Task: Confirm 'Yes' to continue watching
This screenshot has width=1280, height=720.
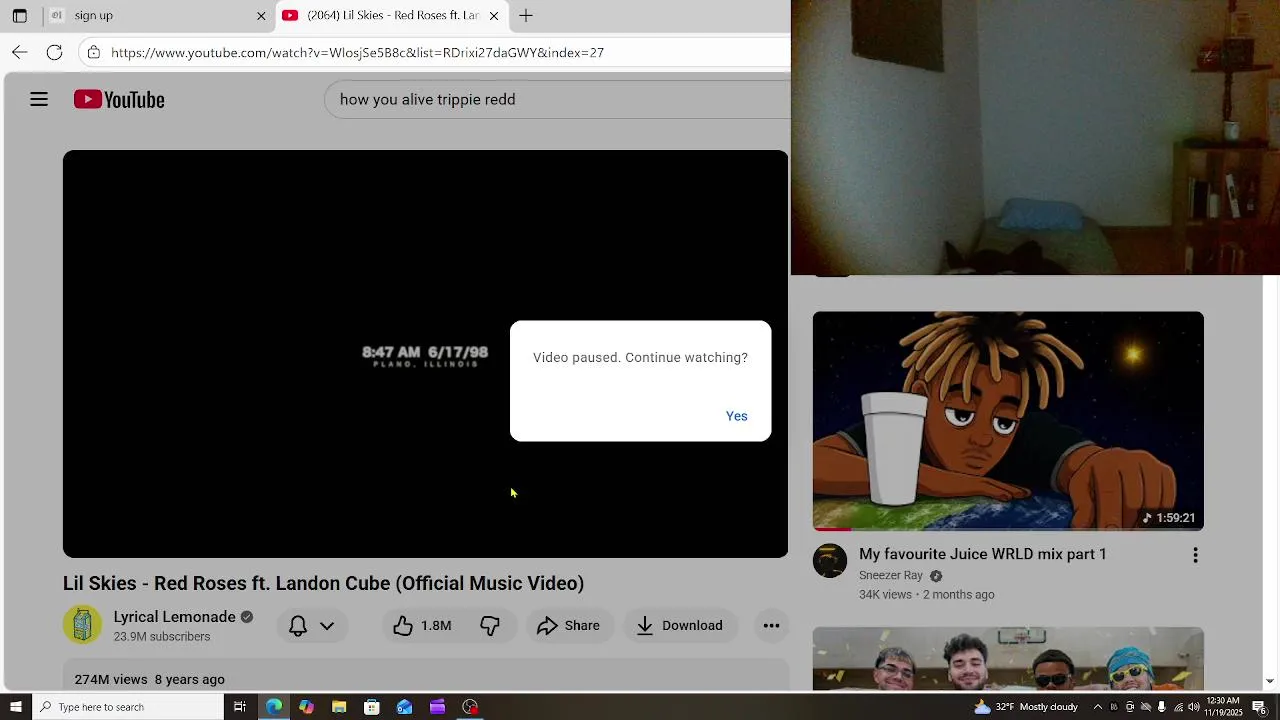Action: pos(736,416)
